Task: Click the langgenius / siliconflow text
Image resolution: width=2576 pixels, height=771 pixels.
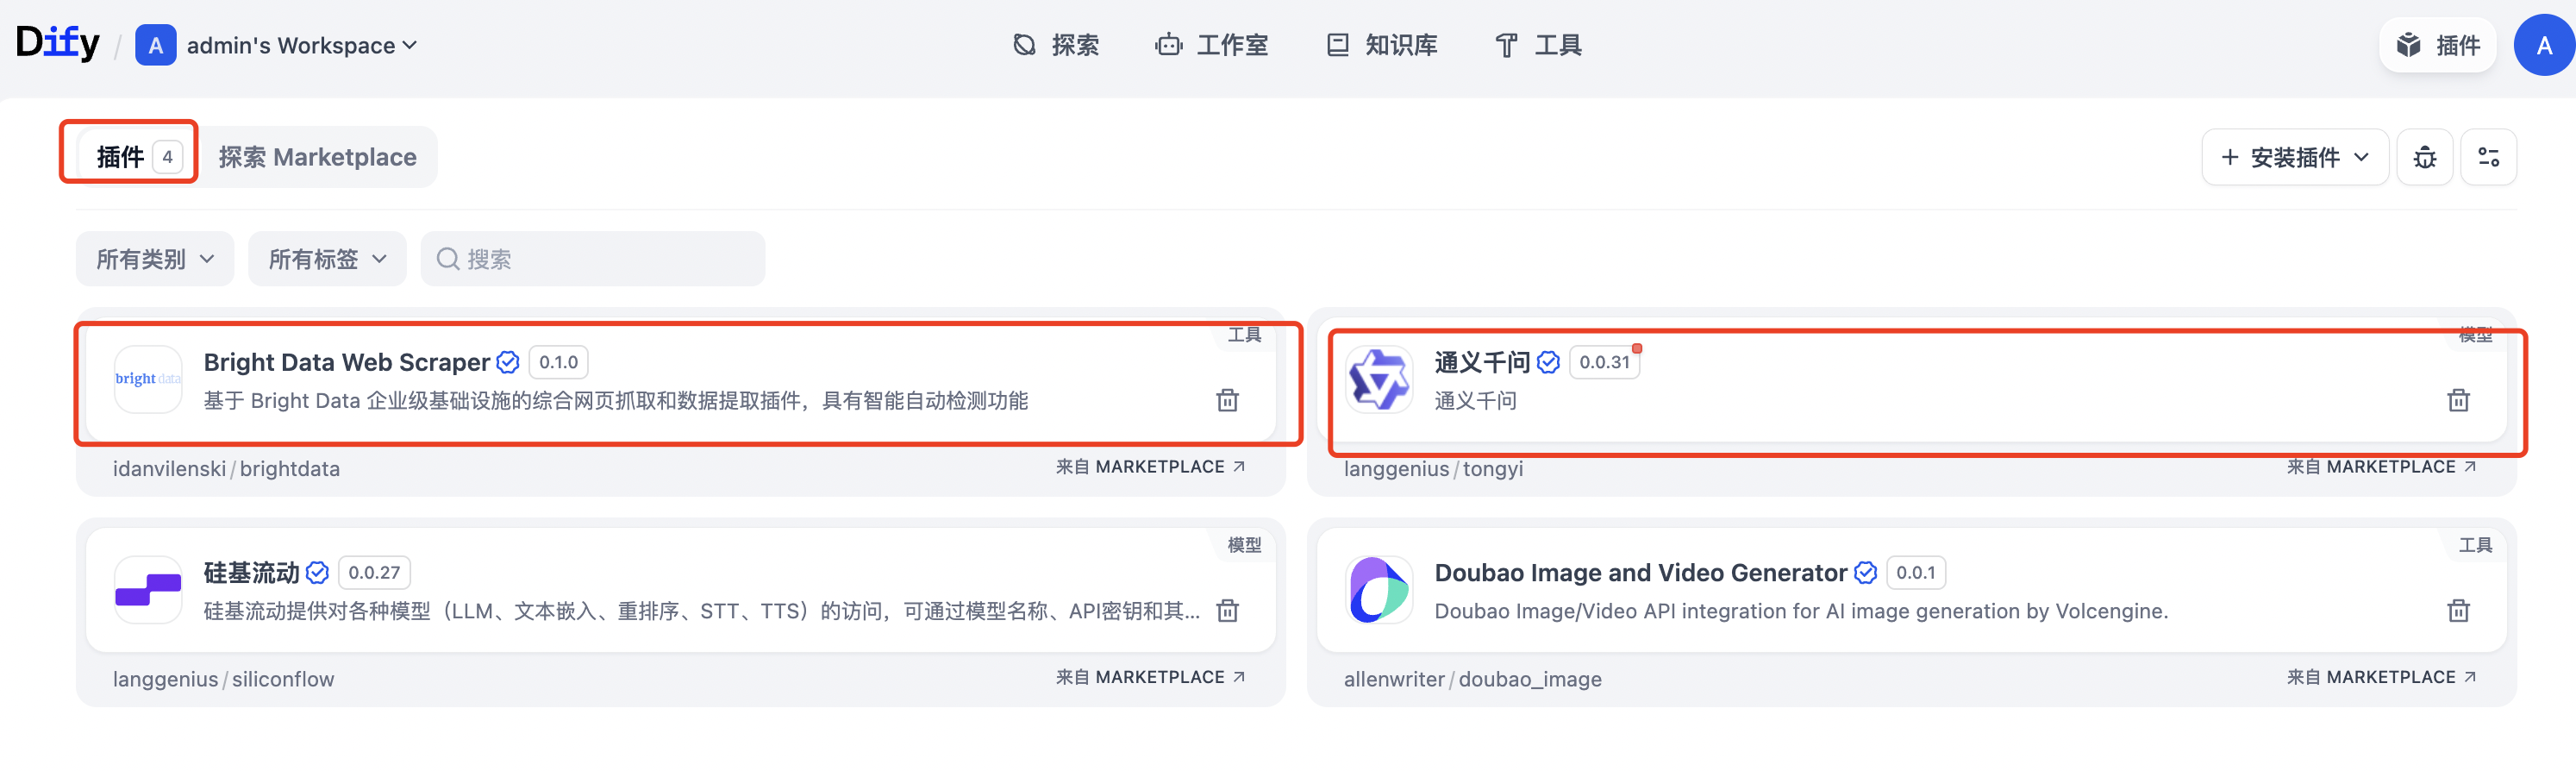Action: (x=223, y=679)
